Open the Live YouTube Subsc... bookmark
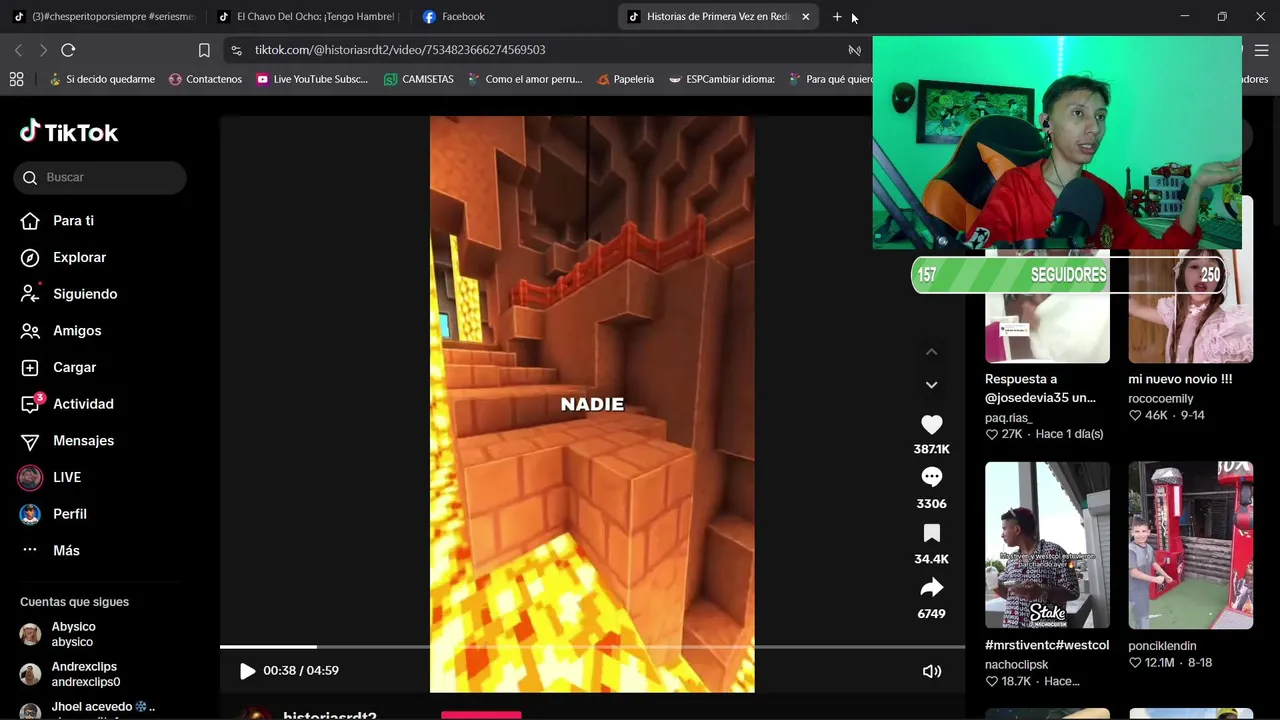The height and width of the screenshot is (720, 1280). (x=312, y=79)
